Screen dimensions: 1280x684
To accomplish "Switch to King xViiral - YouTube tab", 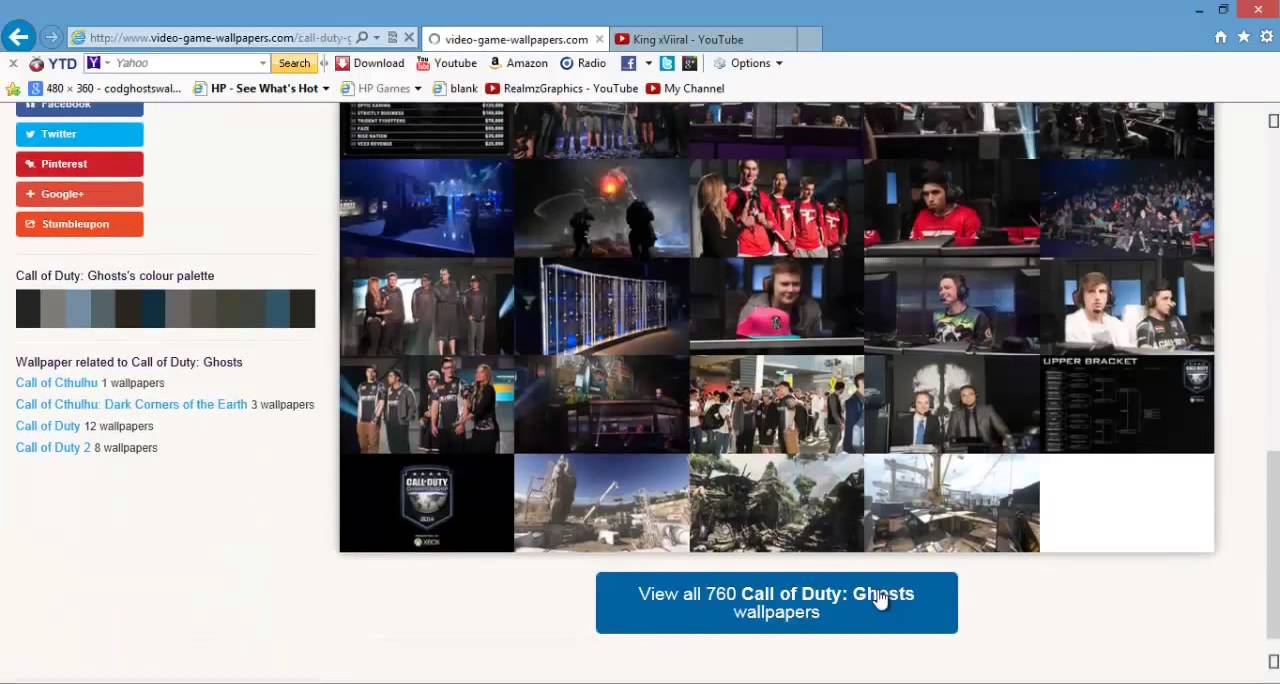I will click(702, 39).
